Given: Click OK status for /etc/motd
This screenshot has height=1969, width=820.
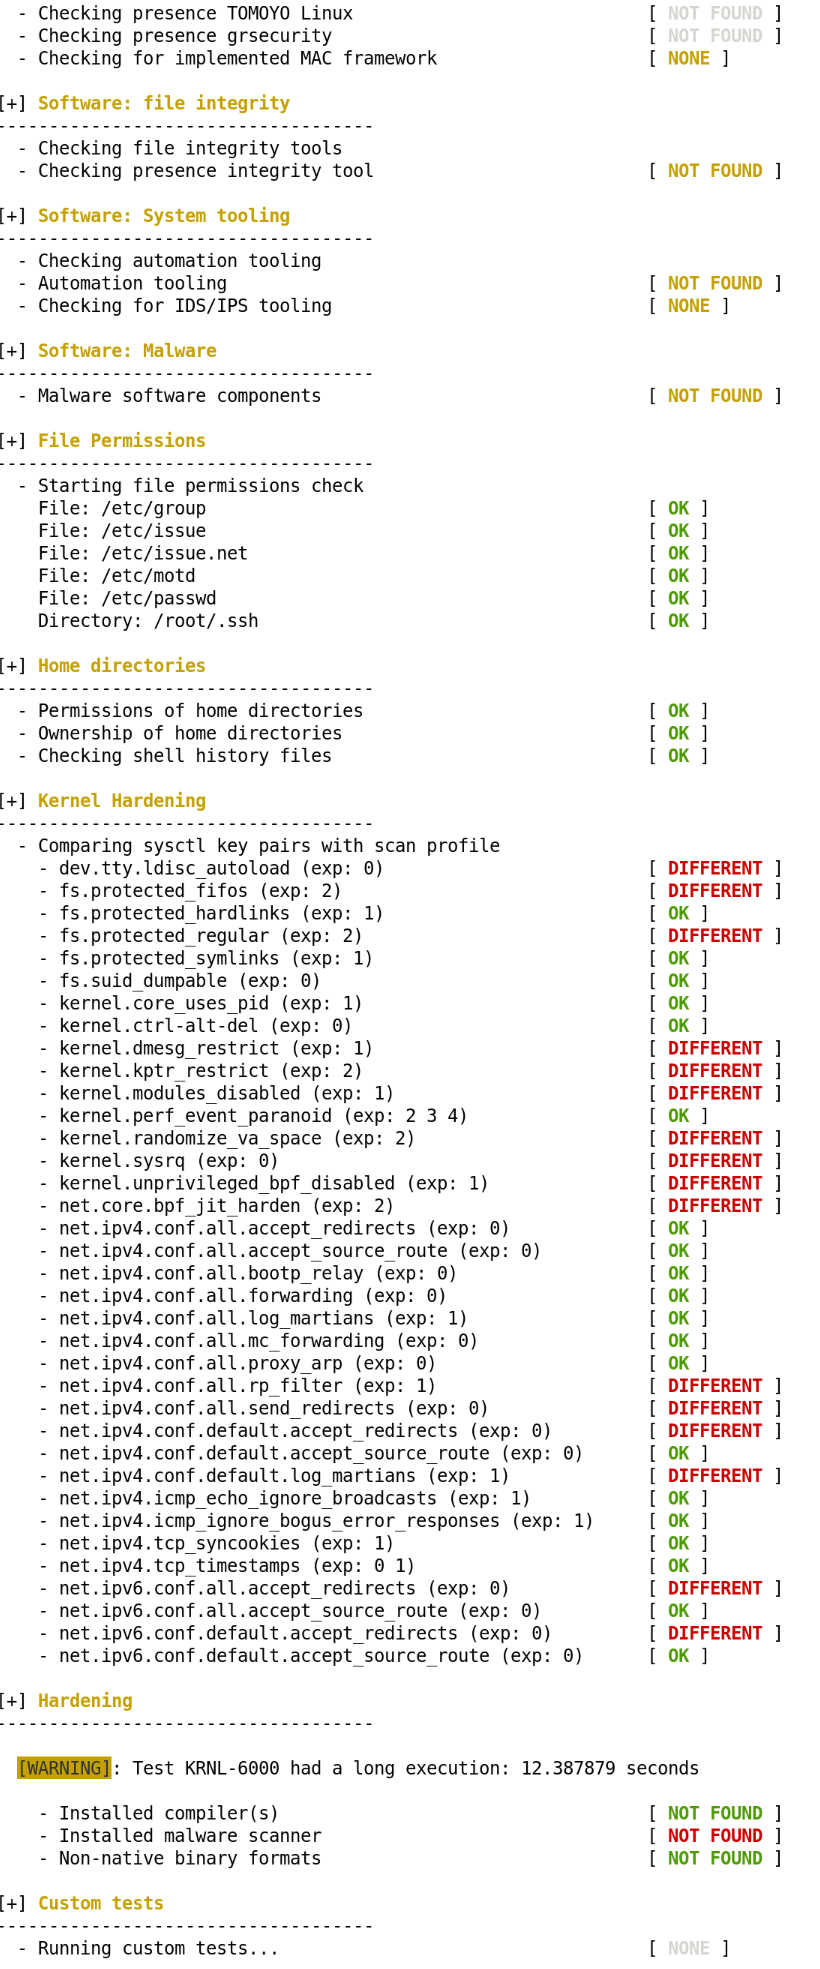Looking at the screenshot, I should click(x=678, y=576).
